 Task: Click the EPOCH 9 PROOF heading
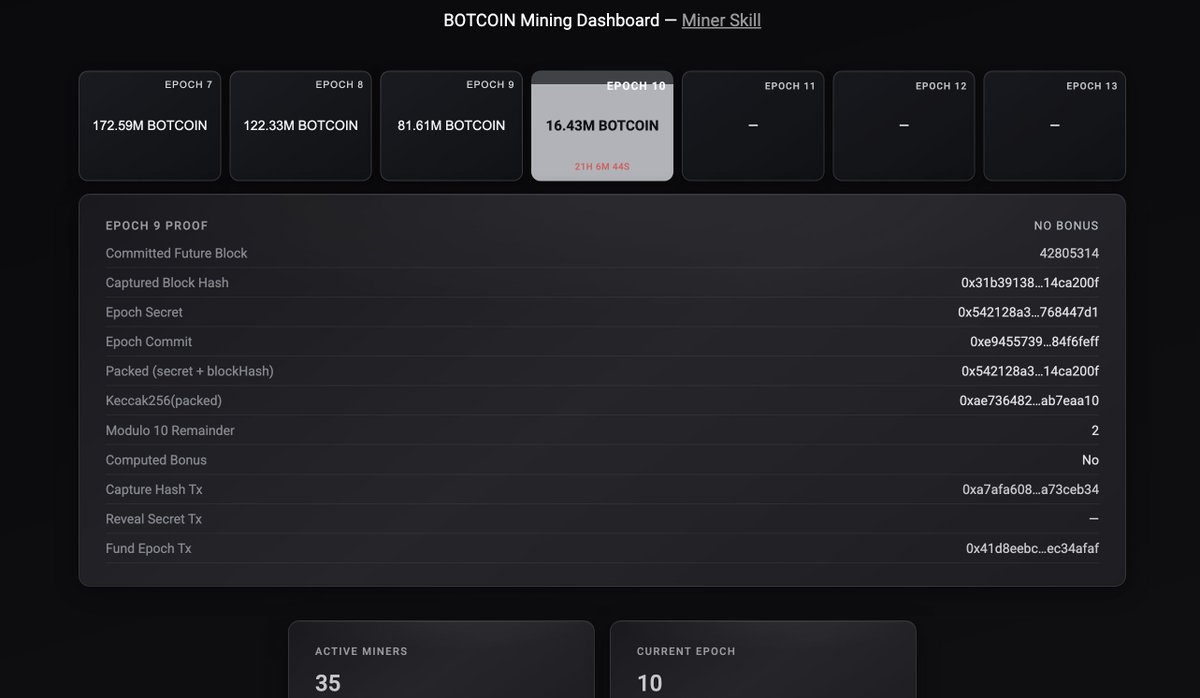click(x=157, y=226)
